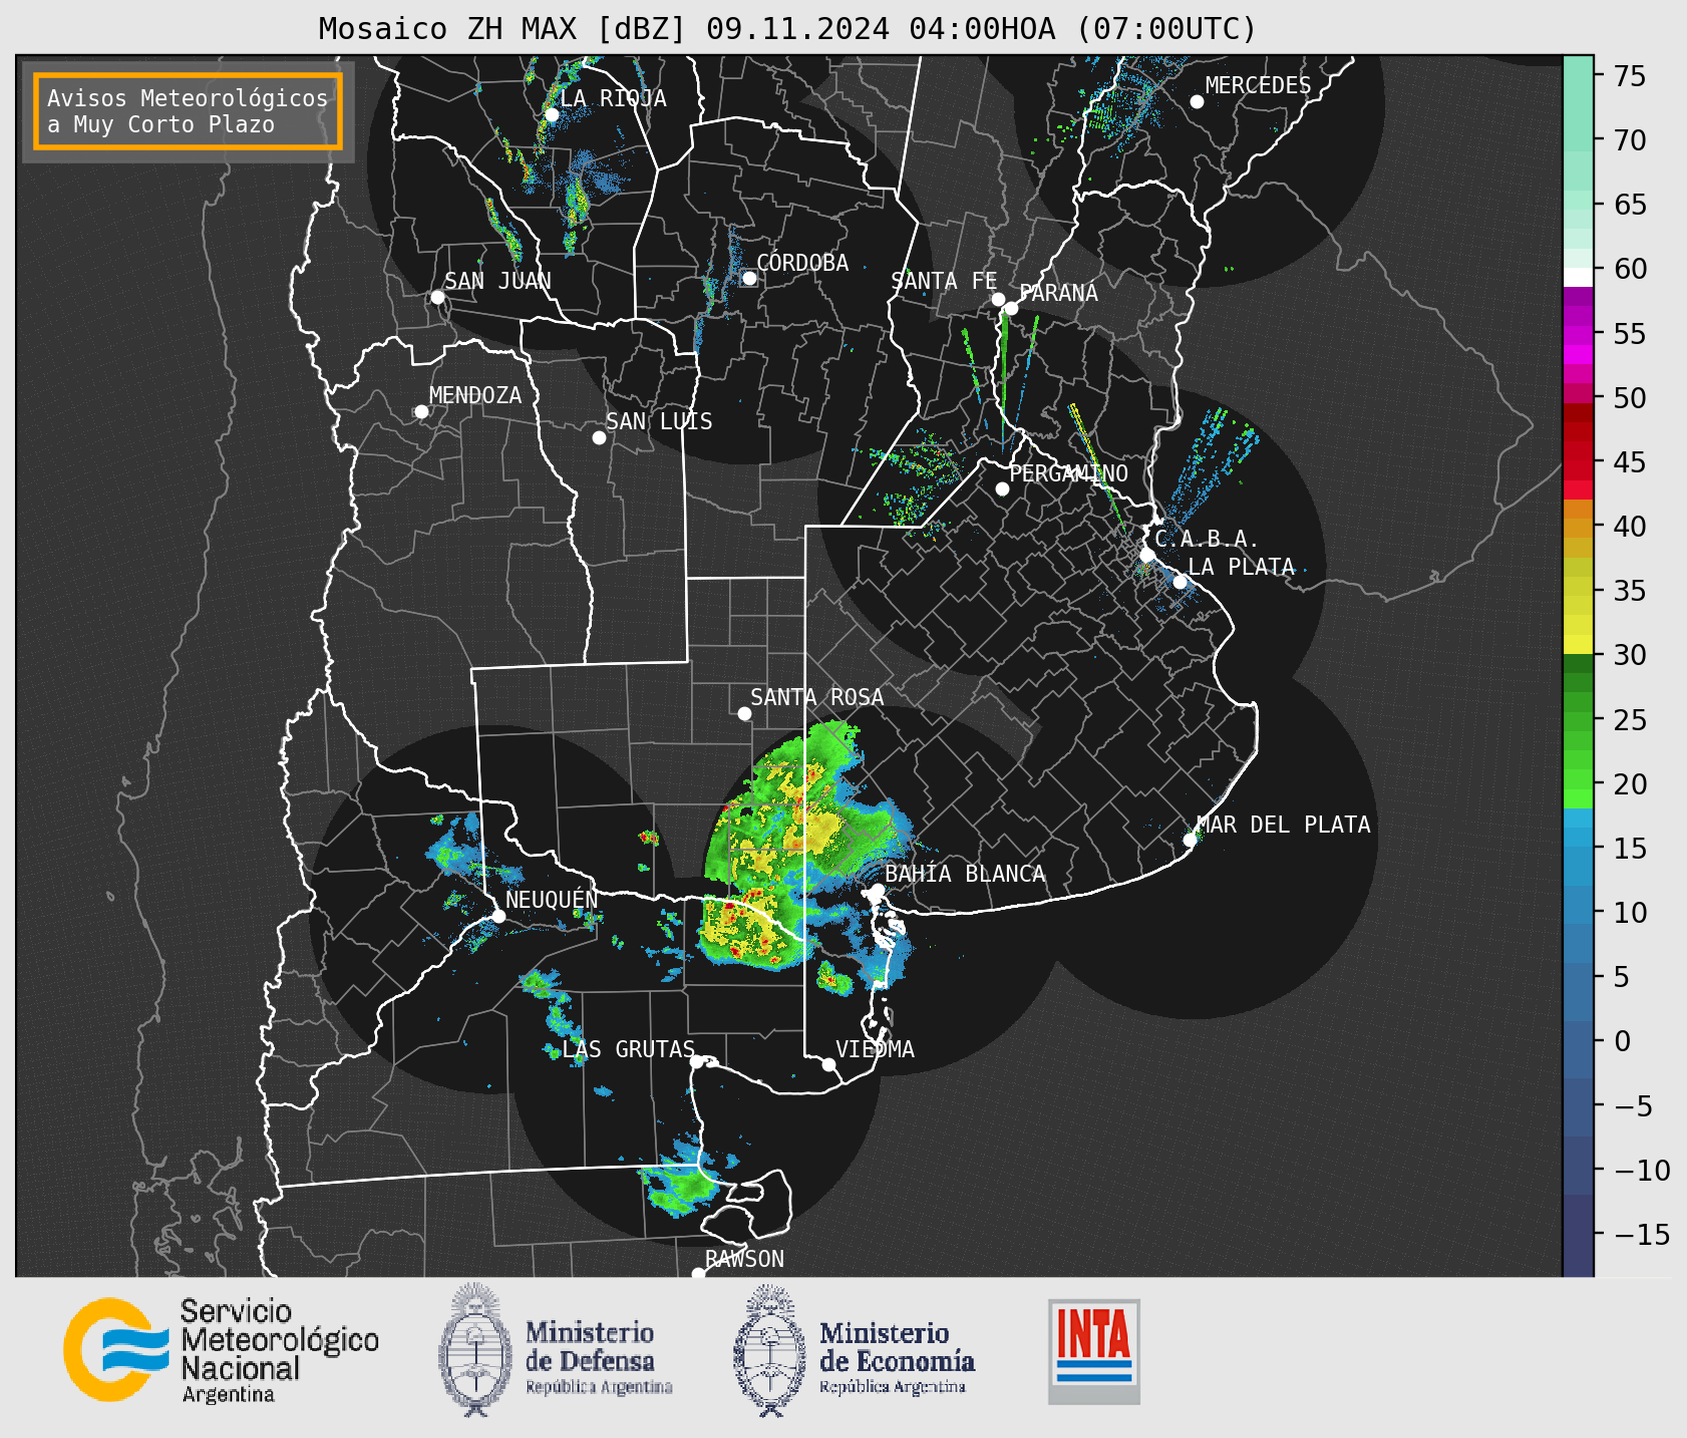Select the Mercedes city marker
This screenshot has width=1687, height=1438.
(x=1197, y=102)
